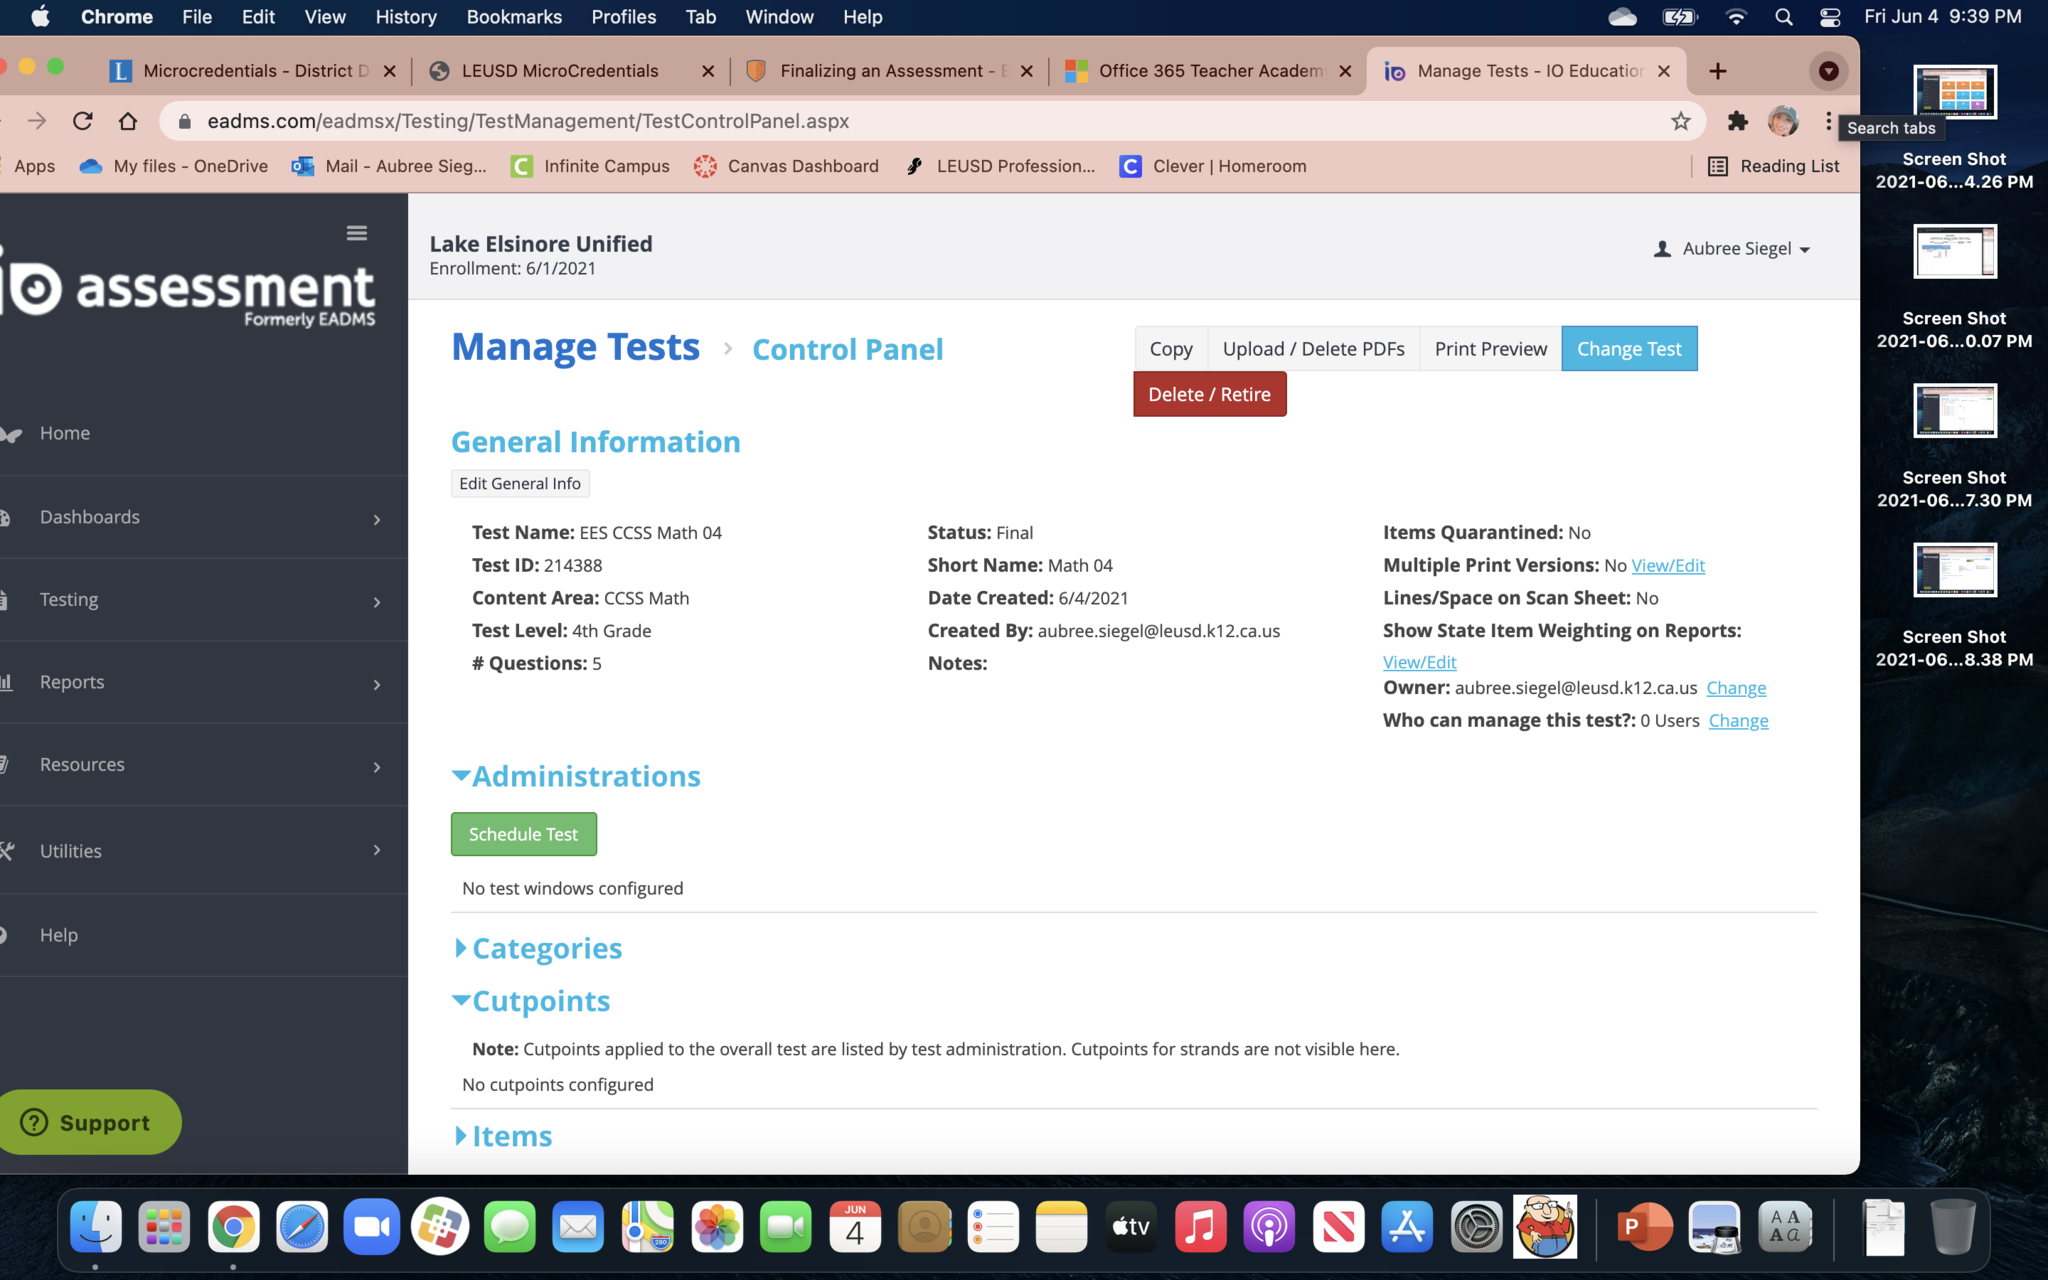Open the Bookmarks menu in menu bar

click(513, 17)
